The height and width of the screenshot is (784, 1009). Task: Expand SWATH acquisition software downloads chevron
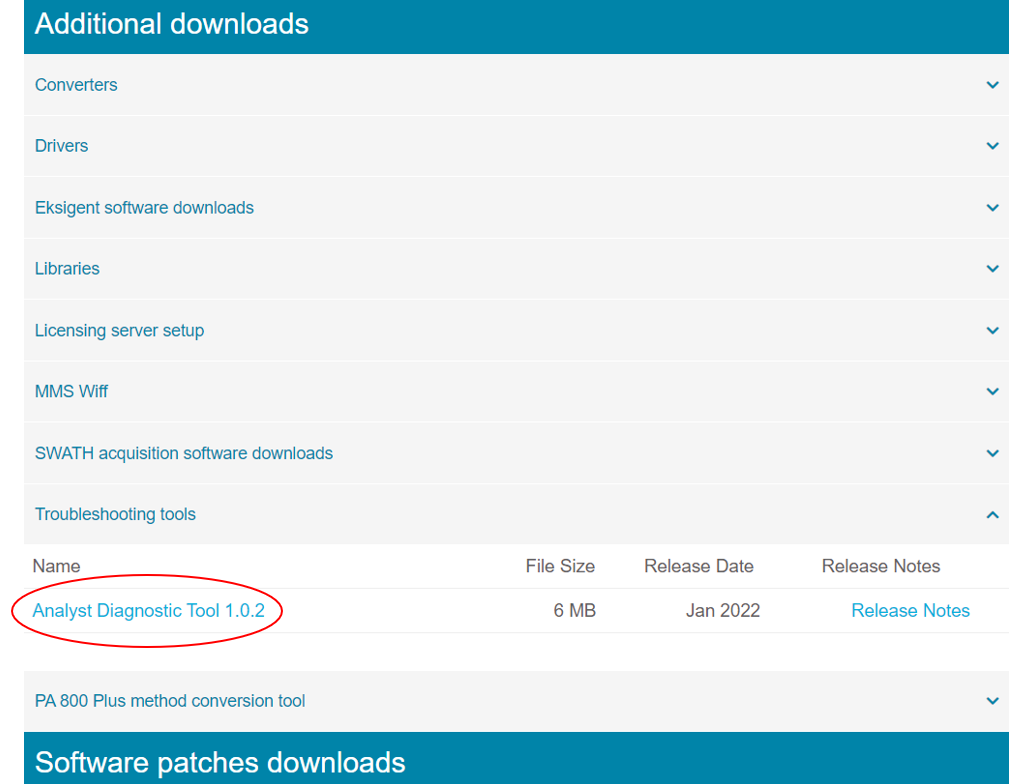992,453
